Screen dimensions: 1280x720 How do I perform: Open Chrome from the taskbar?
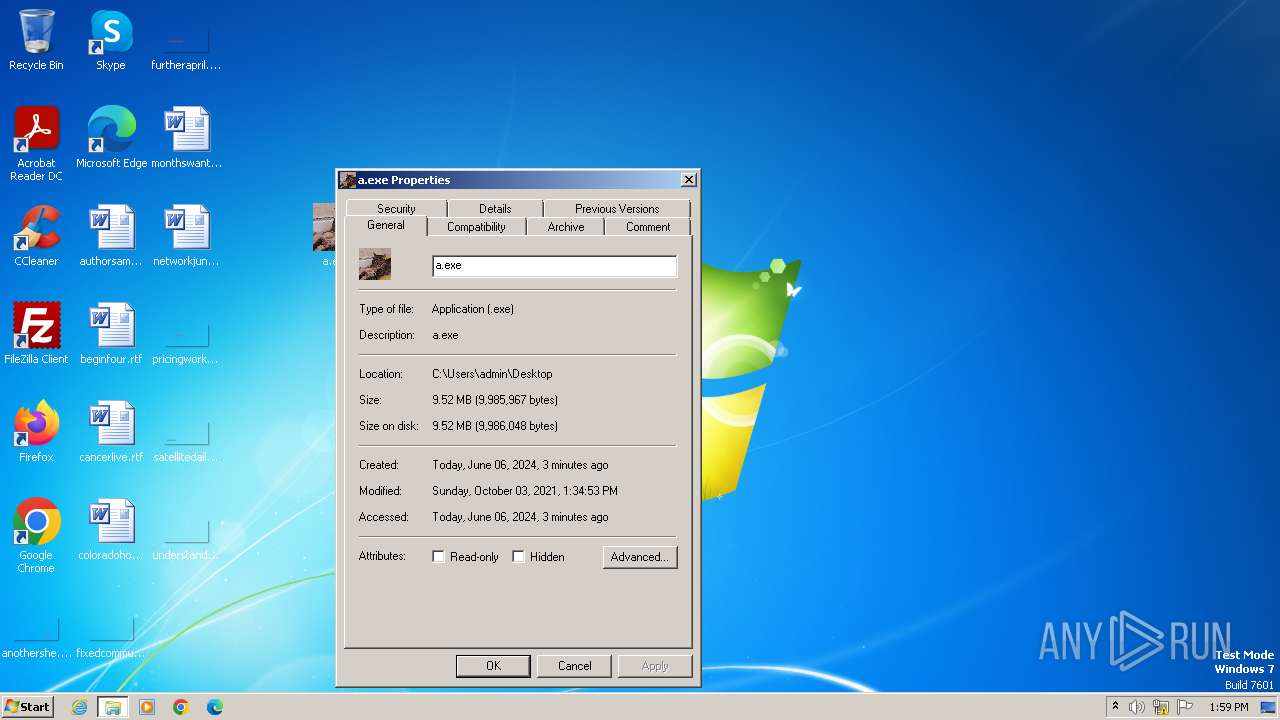[x=181, y=707]
